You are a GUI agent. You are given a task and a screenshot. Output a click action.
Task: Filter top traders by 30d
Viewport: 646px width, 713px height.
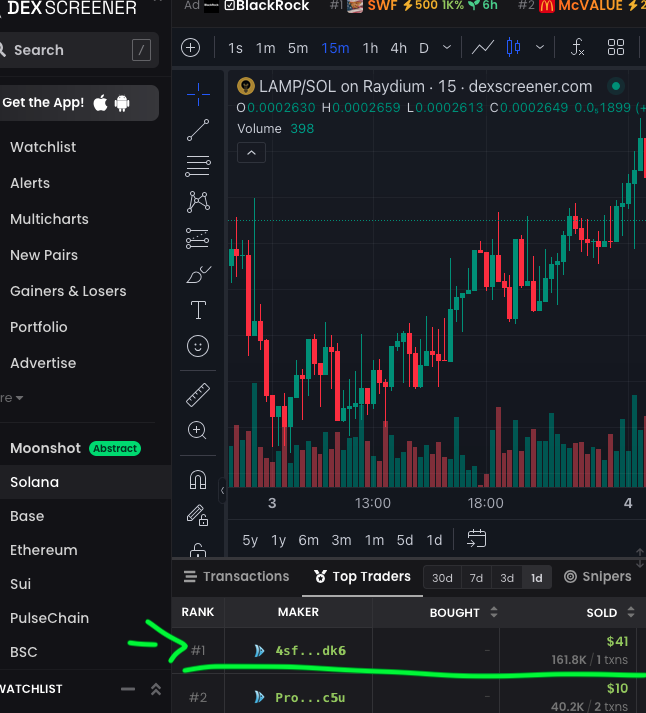point(442,577)
